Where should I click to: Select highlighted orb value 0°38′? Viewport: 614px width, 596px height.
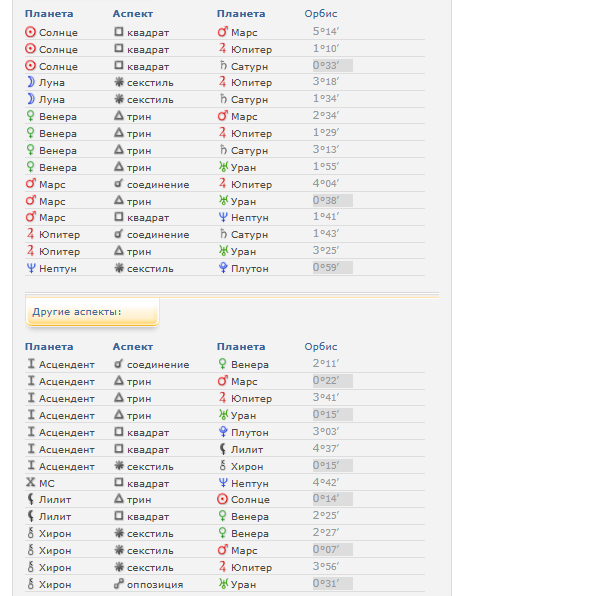click(332, 200)
